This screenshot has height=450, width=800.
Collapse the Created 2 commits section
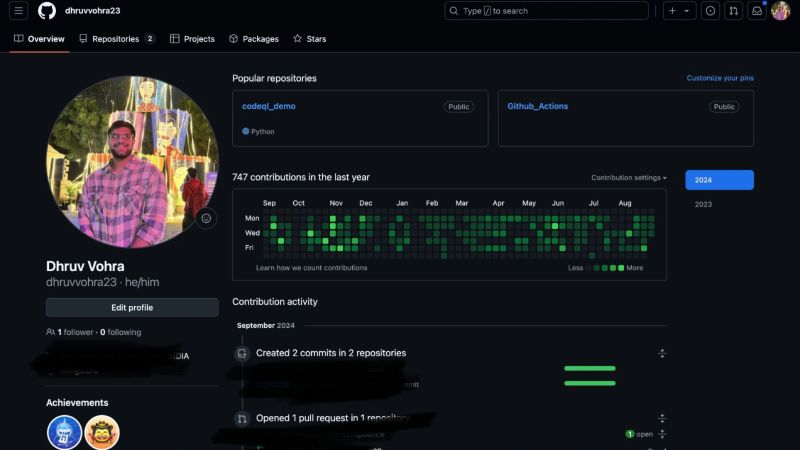pos(662,353)
